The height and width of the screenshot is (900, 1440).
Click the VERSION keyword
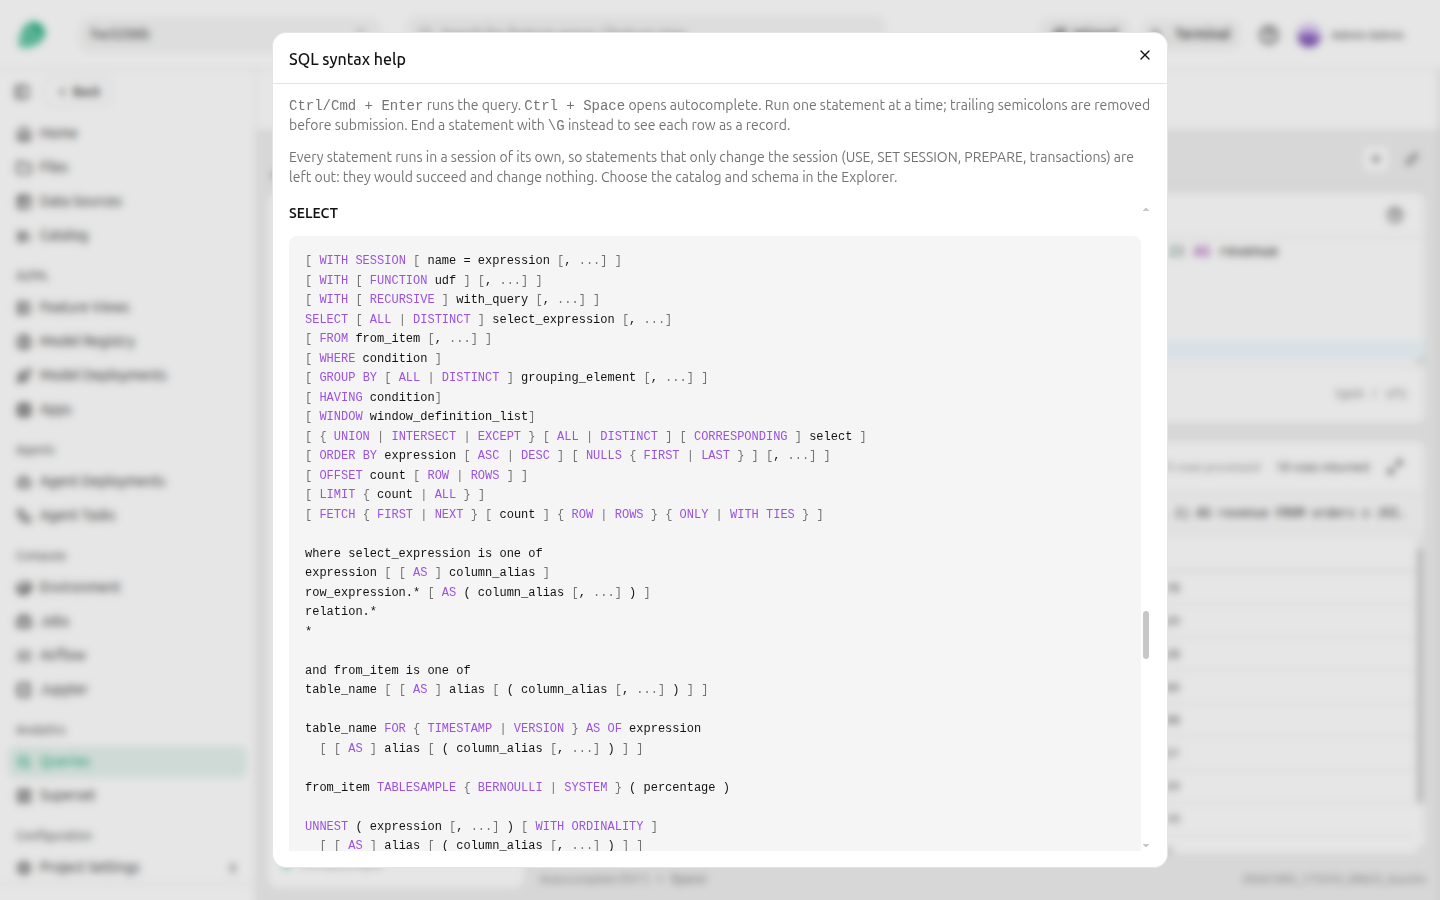point(539,728)
